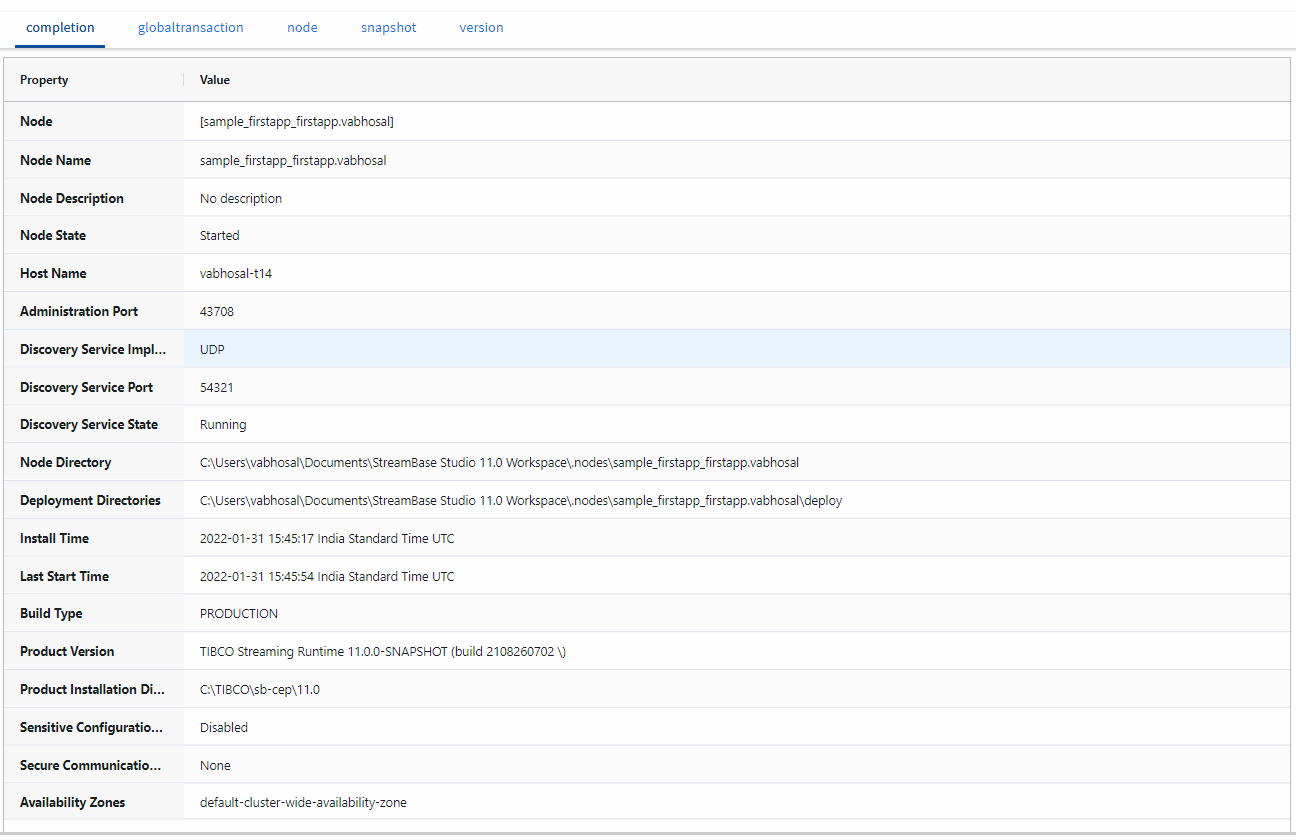This screenshot has width=1296, height=840.
Task: Select the Node Directory path value
Action: pos(499,463)
